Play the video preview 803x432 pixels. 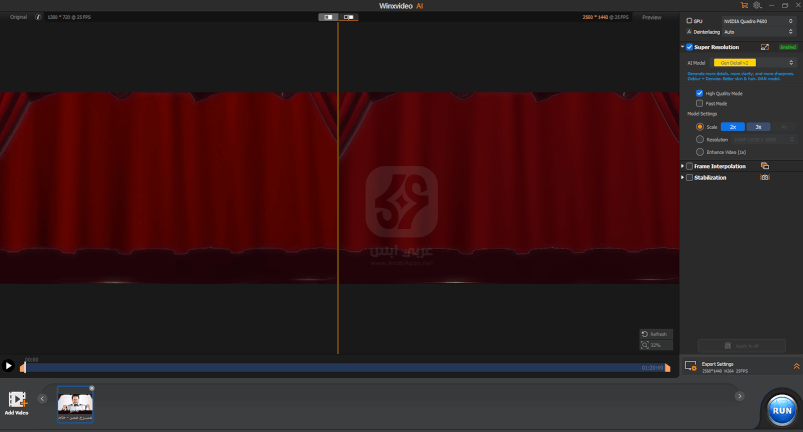8,367
